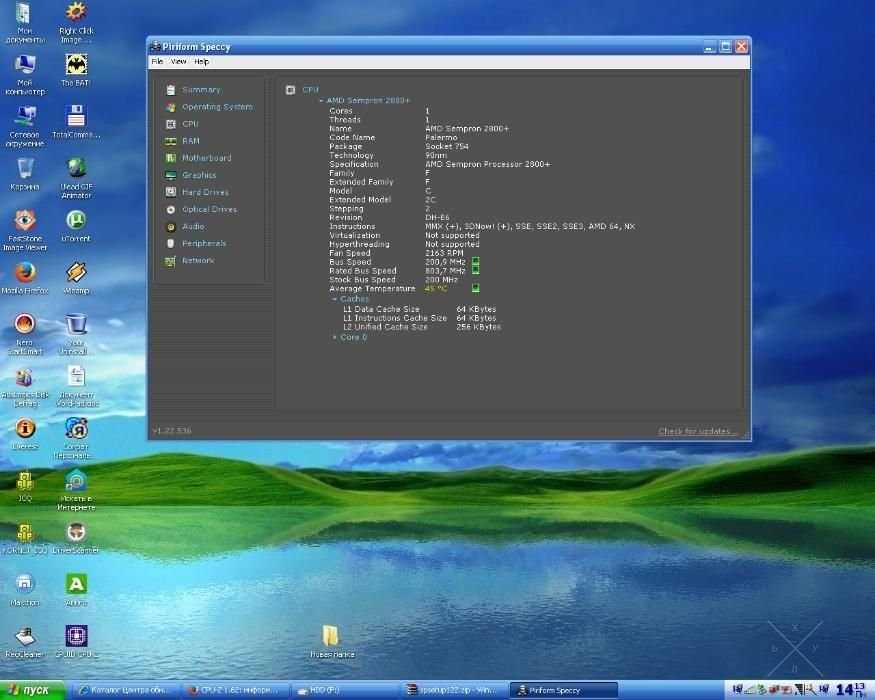
Task: Click the пуск Start button
Action: point(32,690)
